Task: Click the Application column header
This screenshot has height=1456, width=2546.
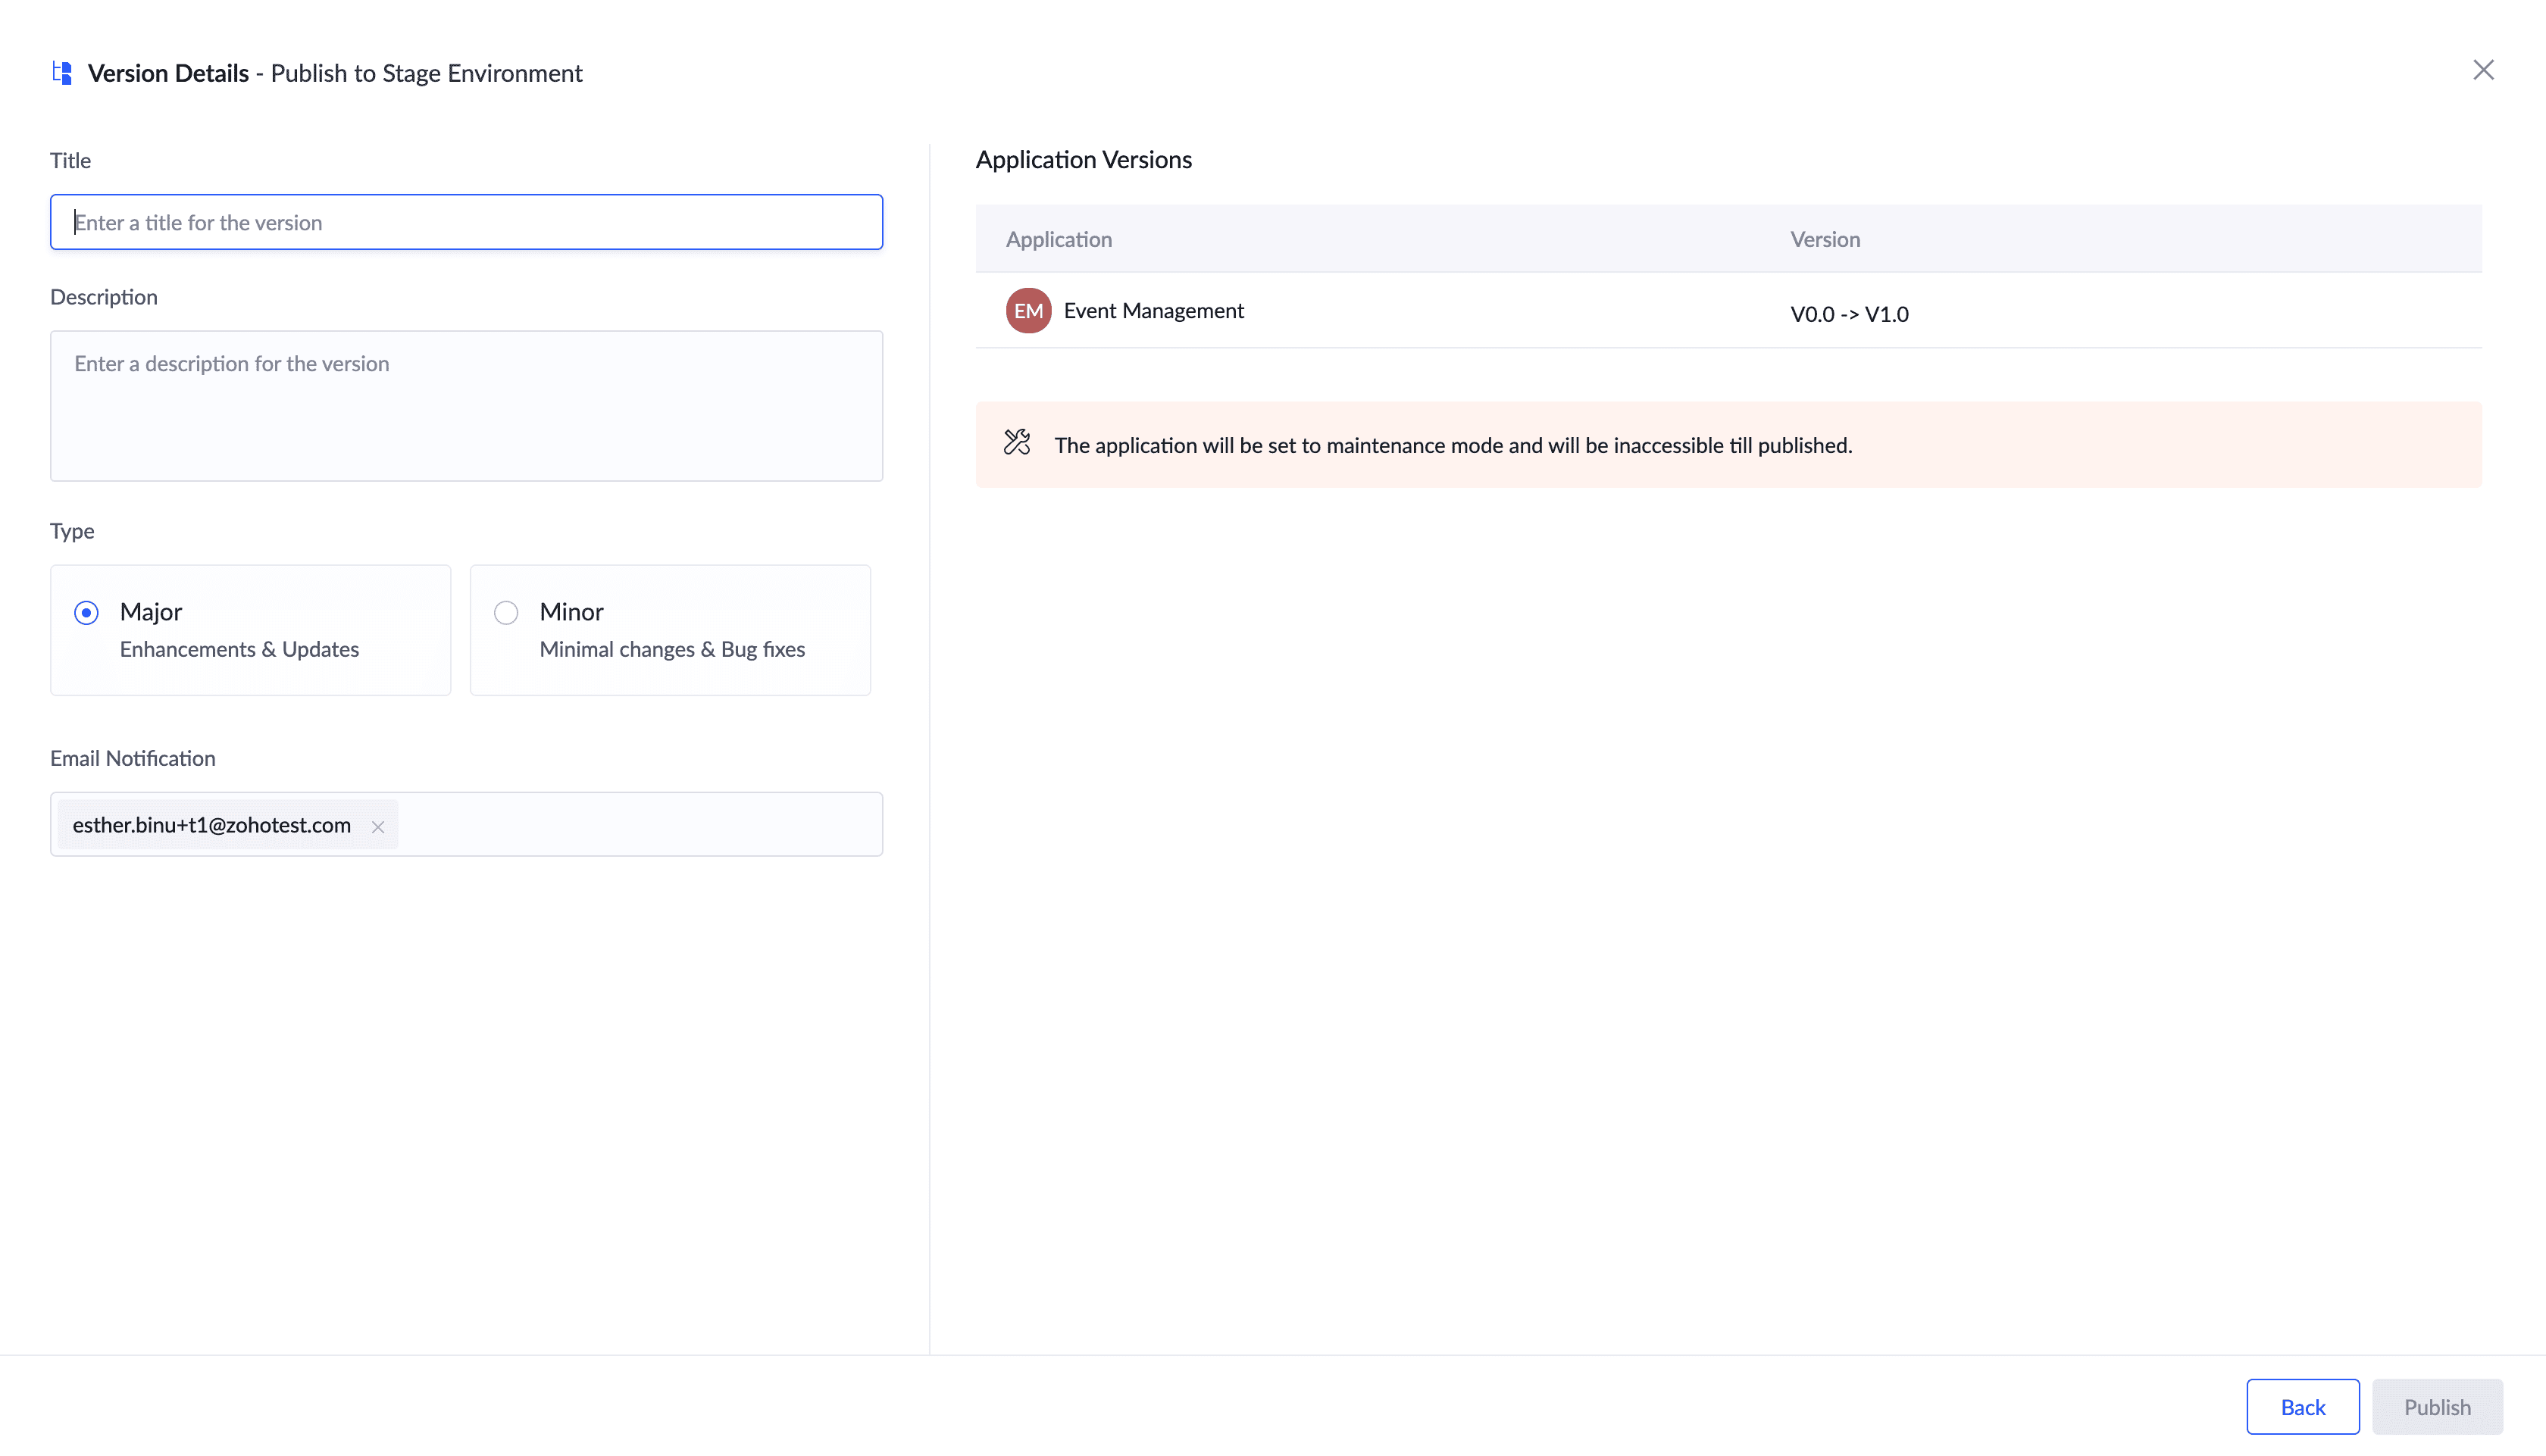Action: (1058, 239)
